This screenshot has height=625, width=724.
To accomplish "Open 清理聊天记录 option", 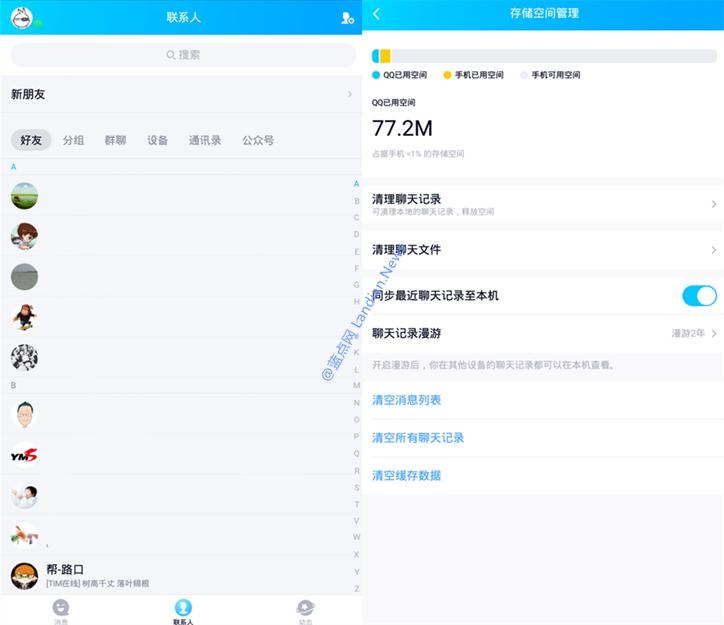I will tap(543, 204).
